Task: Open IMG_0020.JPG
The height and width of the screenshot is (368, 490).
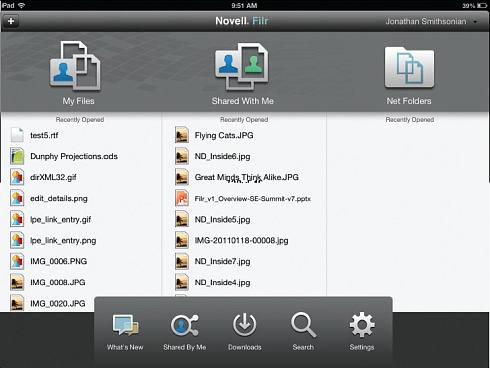Action: [x=58, y=303]
